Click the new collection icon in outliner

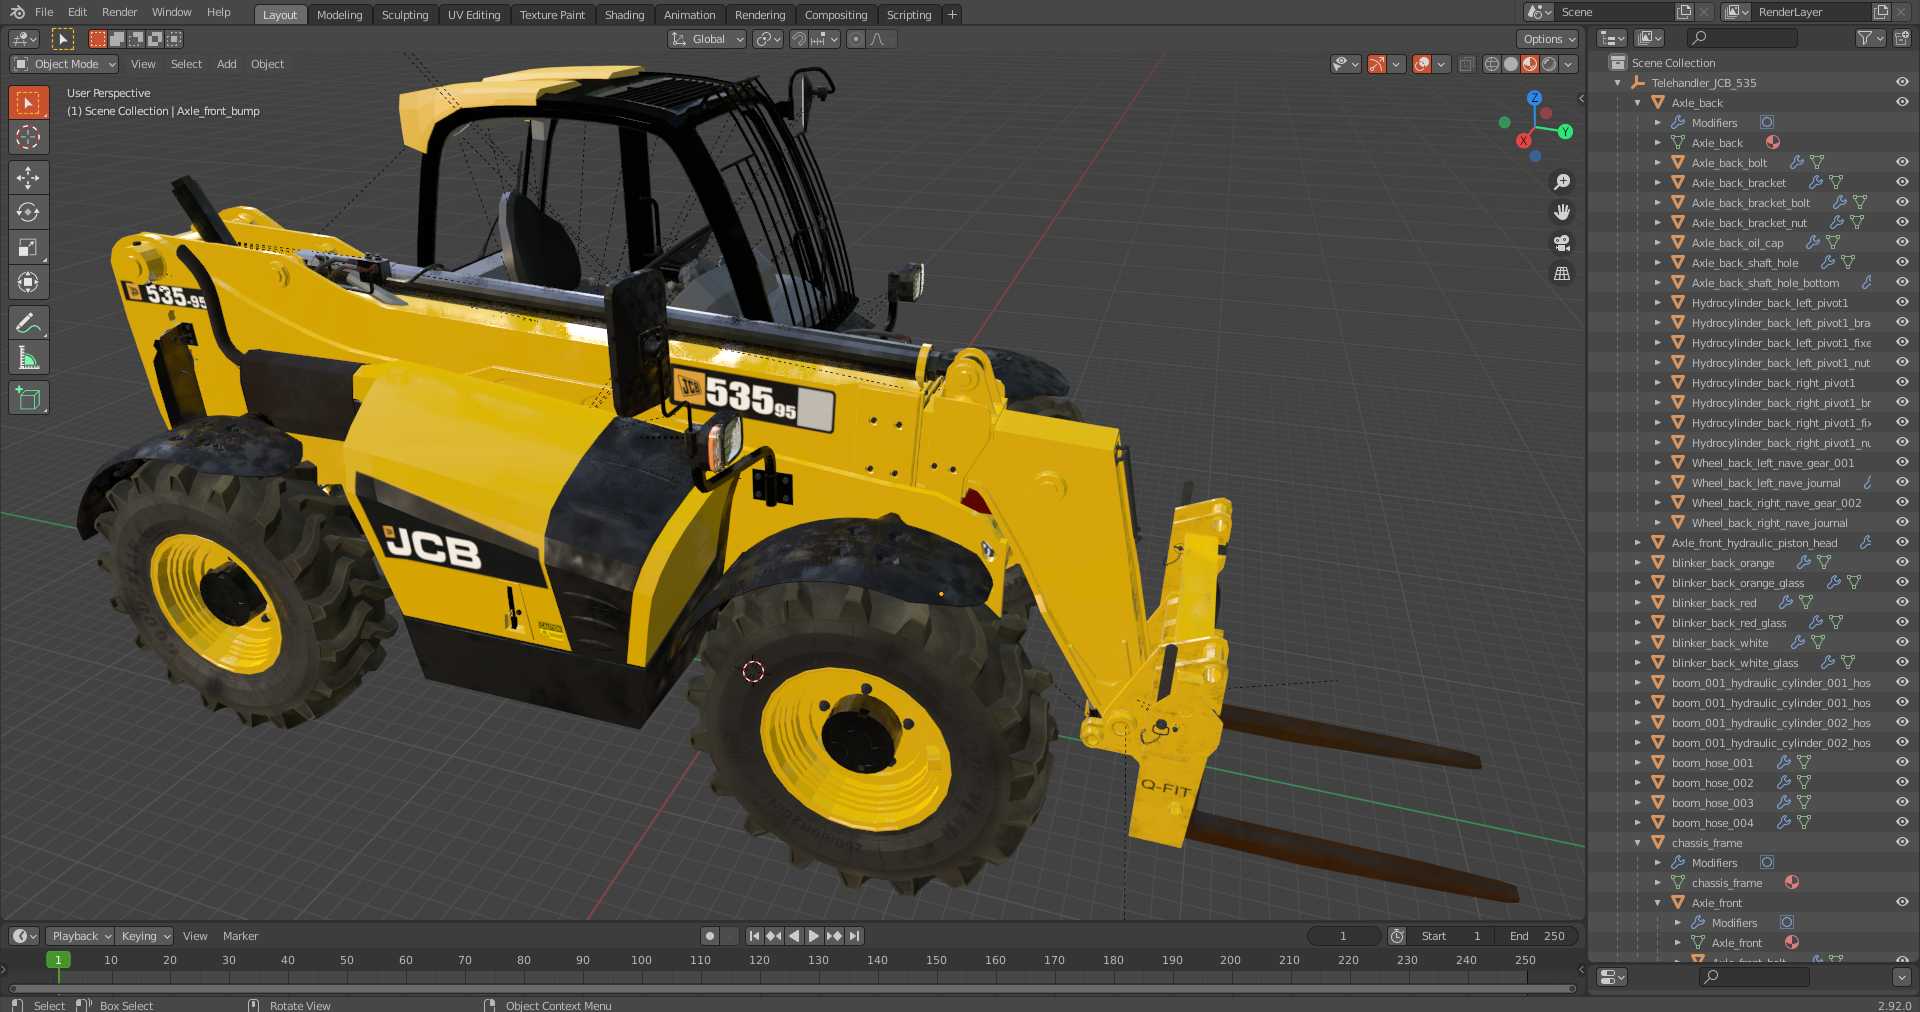1901,38
